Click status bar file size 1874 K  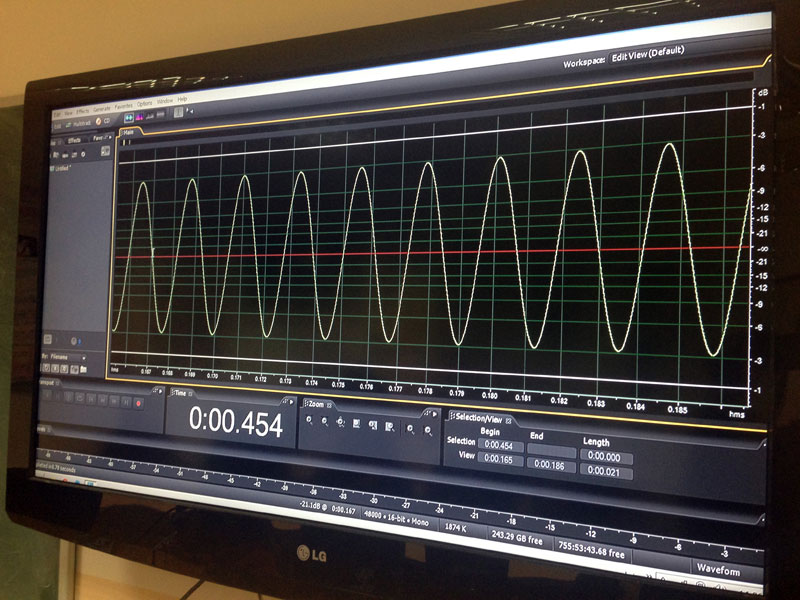coord(456,529)
